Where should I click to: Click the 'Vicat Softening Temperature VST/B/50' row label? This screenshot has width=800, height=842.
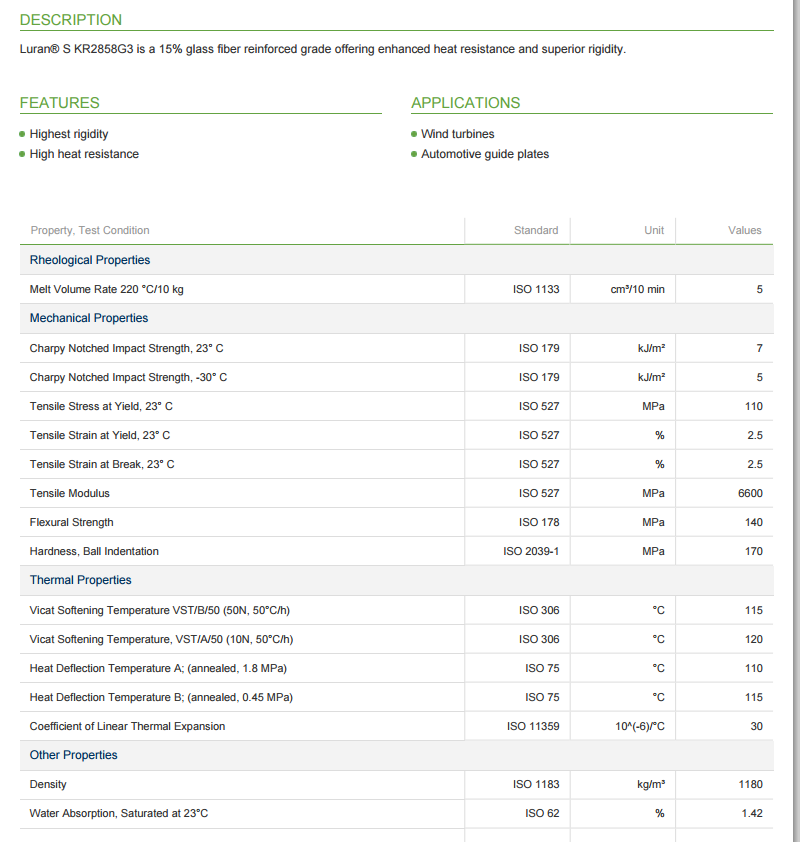pyautogui.click(x=159, y=611)
